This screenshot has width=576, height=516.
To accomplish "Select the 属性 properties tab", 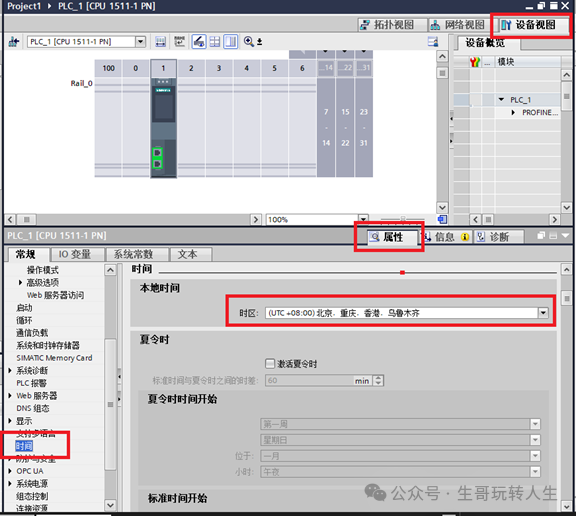I will [x=392, y=237].
